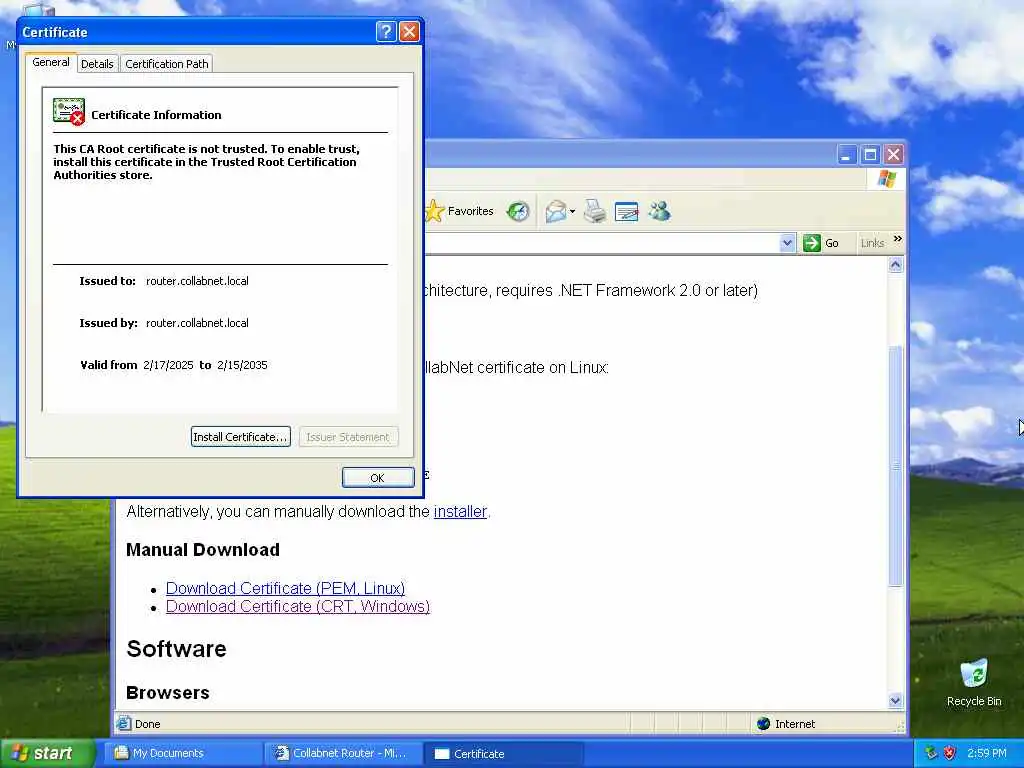Click the IE scrollbar up arrow
Viewport: 1024px width, 768px height.
coord(895,264)
